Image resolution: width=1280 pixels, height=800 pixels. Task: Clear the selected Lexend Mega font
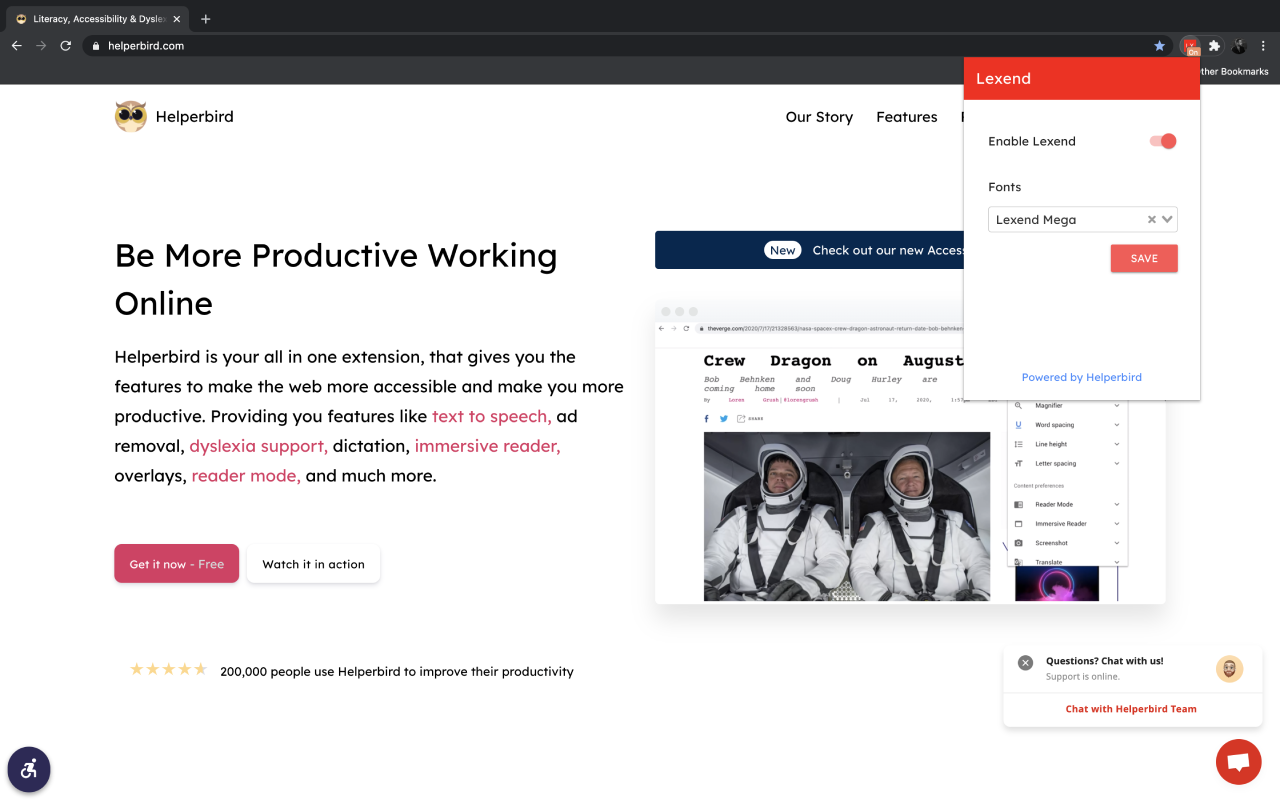tap(1151, 220)
